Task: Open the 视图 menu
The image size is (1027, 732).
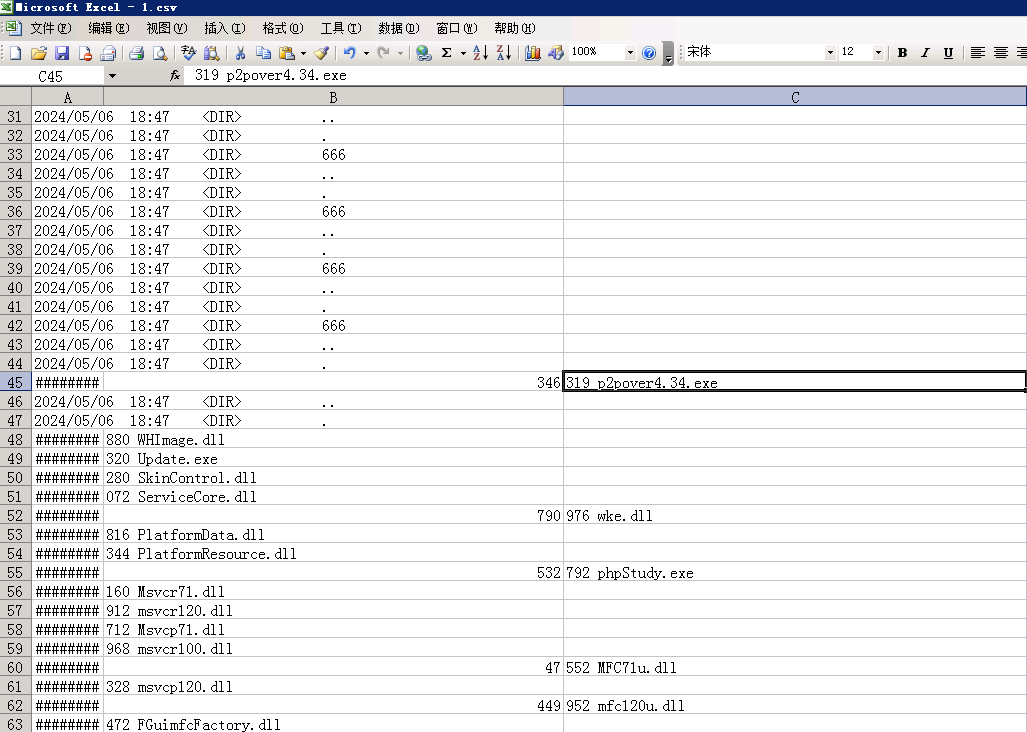Action: [x=166, y=28]
